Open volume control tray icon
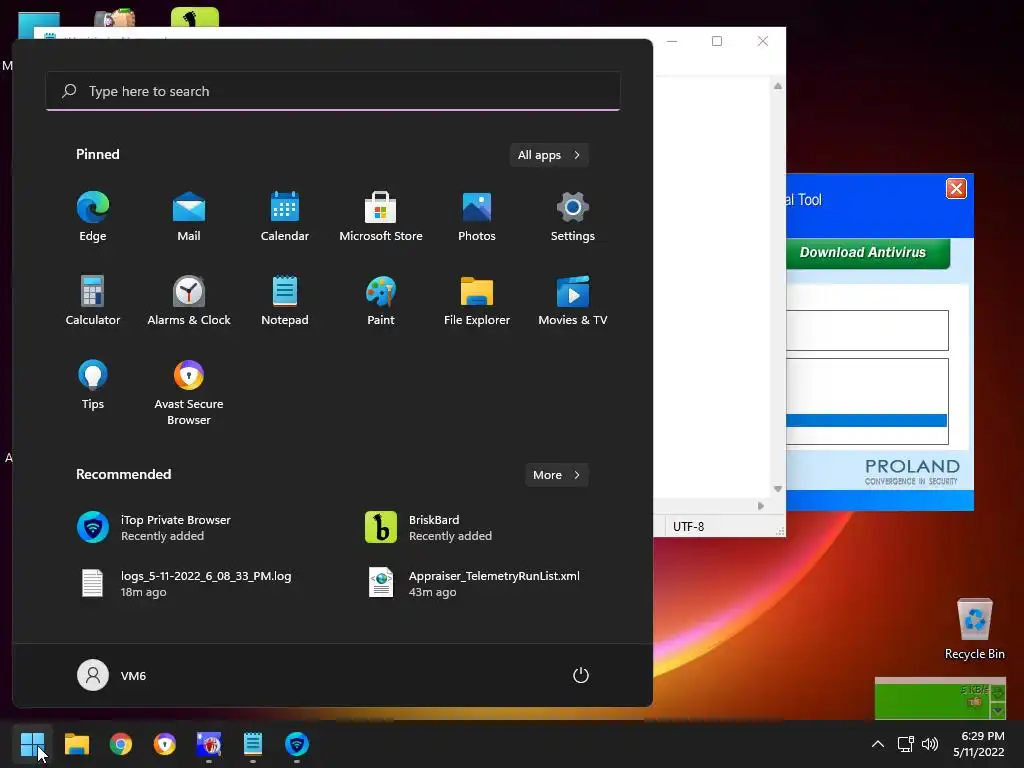Screen dimensions: 1024x768 (x=930, y=744)
